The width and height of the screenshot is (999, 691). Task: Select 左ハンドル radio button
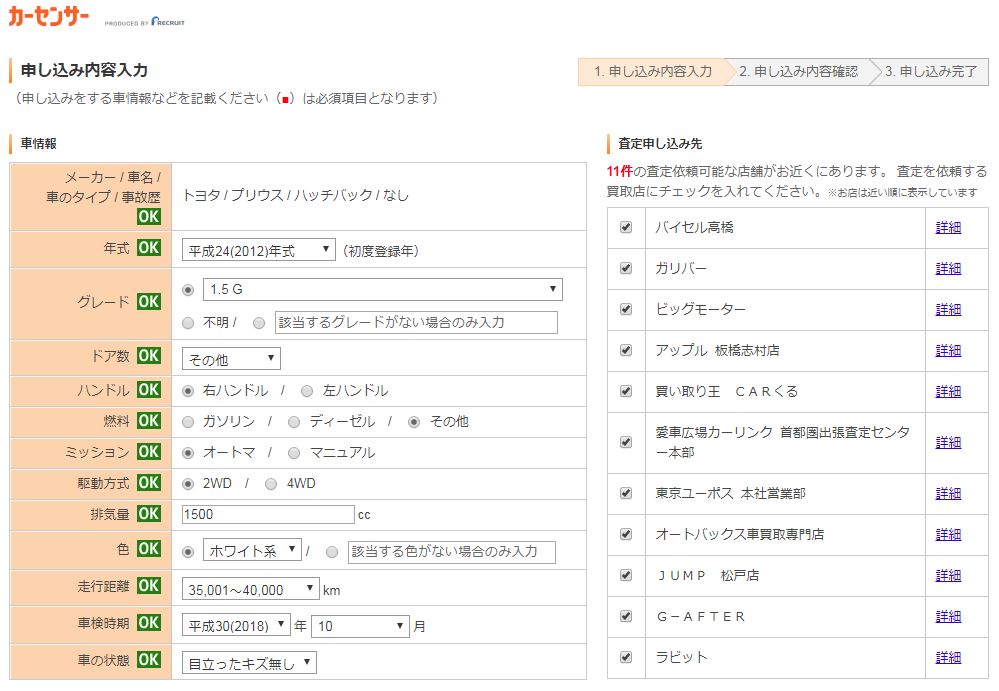307,390
